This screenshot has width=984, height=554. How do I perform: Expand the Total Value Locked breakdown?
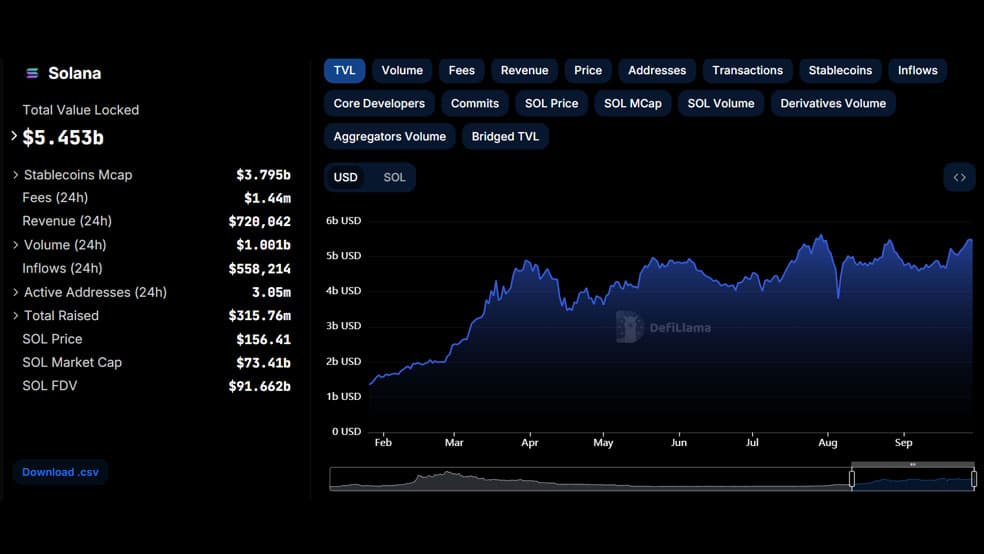[x=14, y=136]
